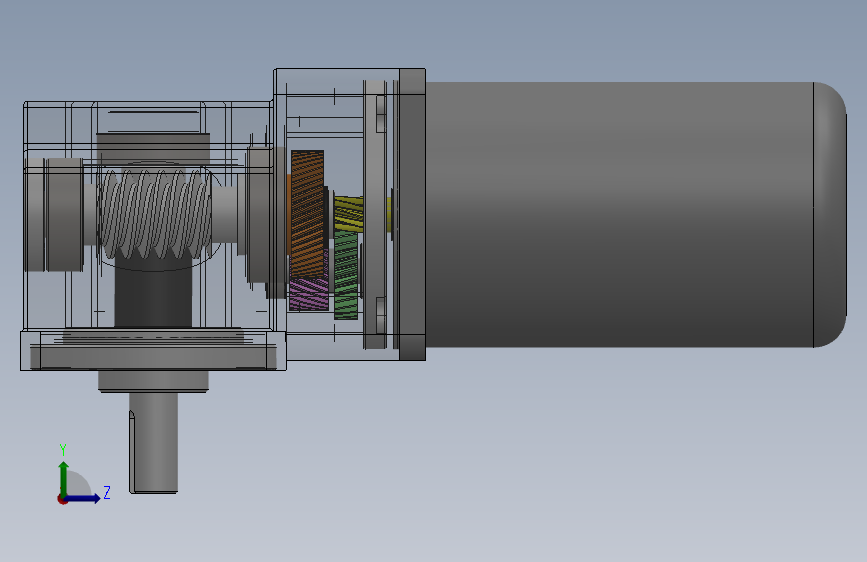The width and height of the screenshot is (867, 562).
Task: Select the keyed output shaft at bottom
Action: tap(154, 443)
